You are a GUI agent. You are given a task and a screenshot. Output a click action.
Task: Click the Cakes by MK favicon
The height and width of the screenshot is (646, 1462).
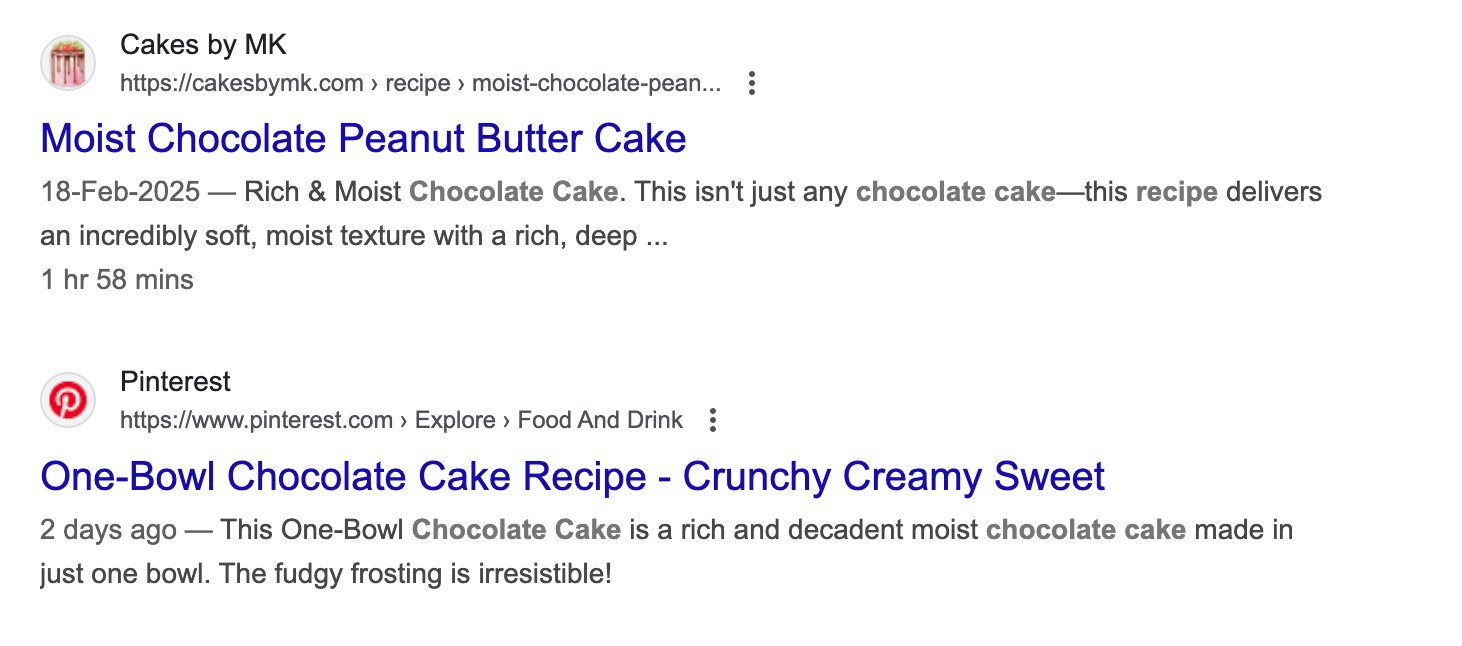[x=68, y=64]
